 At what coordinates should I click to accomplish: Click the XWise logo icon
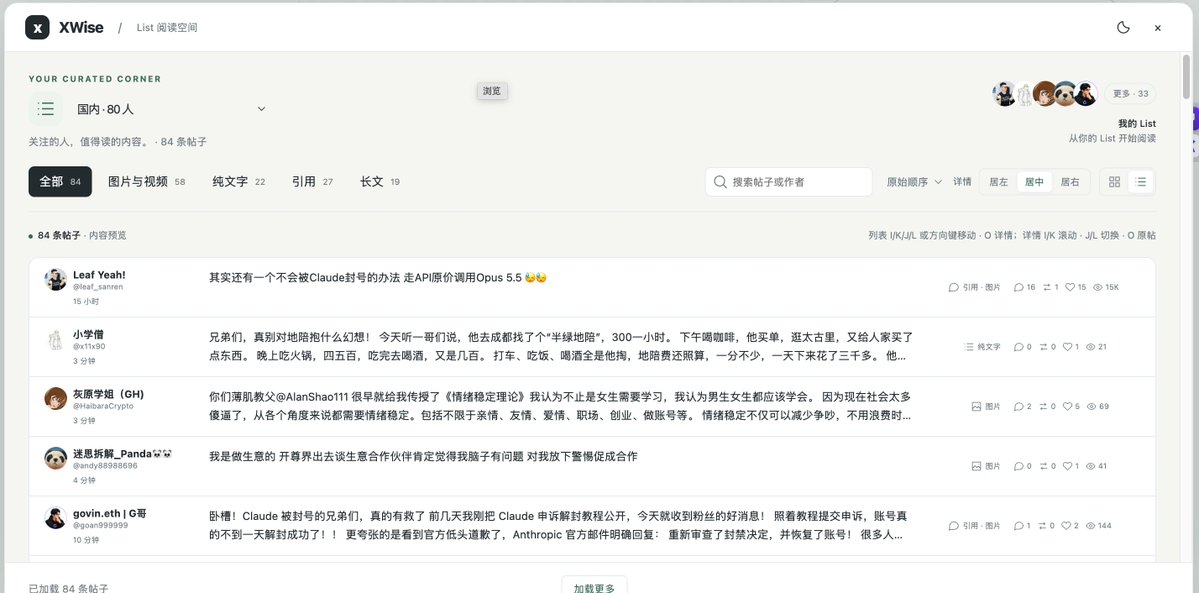37,28
